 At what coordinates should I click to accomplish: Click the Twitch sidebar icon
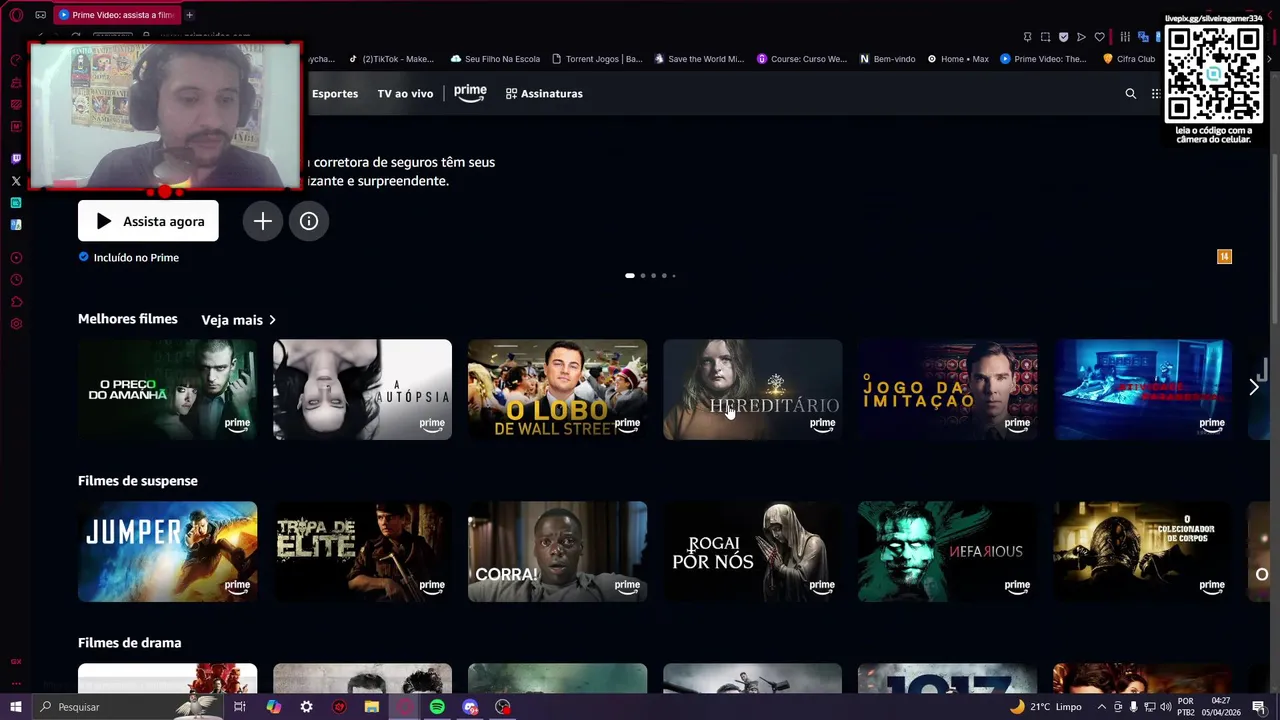click(x=16, y=159)
